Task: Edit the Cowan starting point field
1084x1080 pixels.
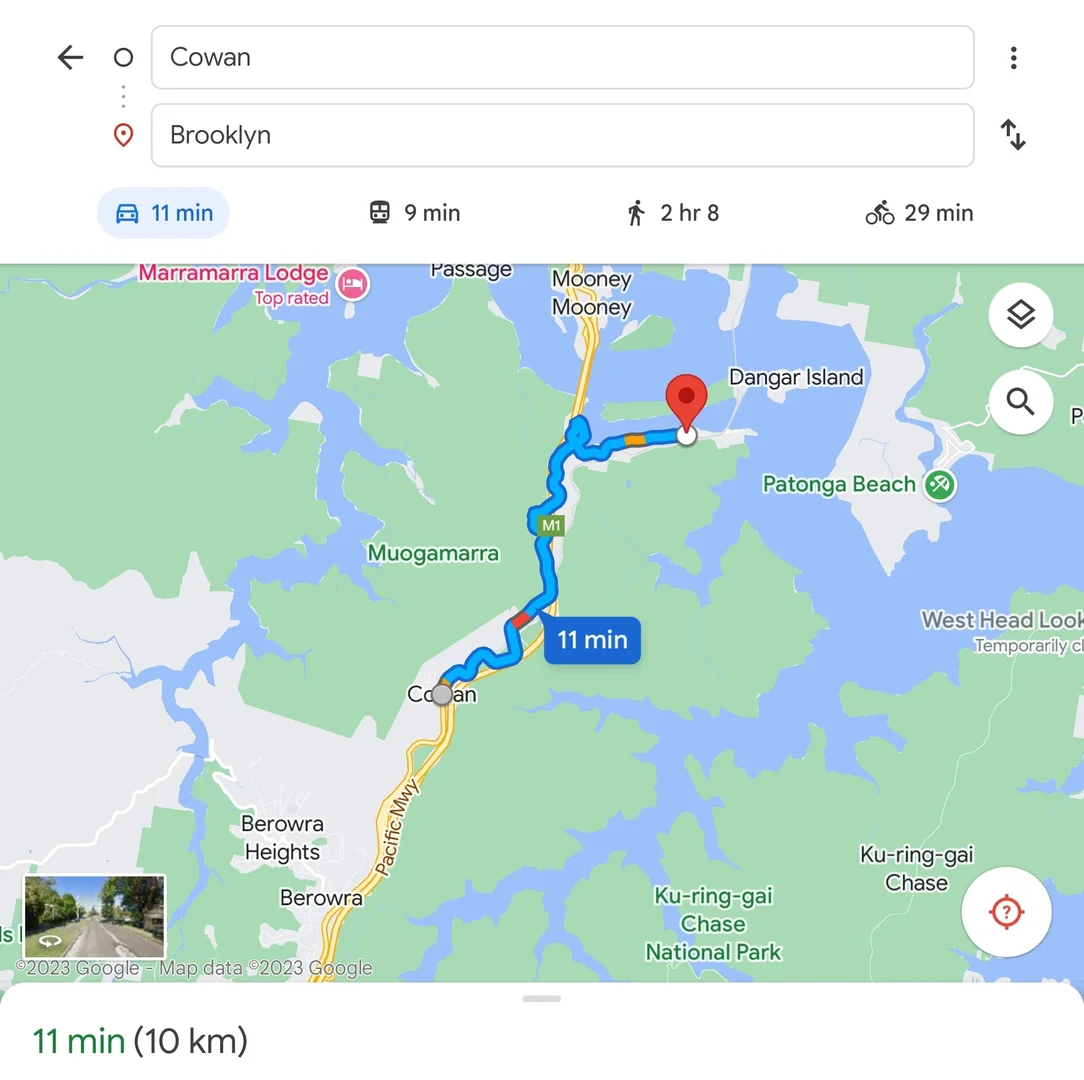Action: [x=563, y=57]
